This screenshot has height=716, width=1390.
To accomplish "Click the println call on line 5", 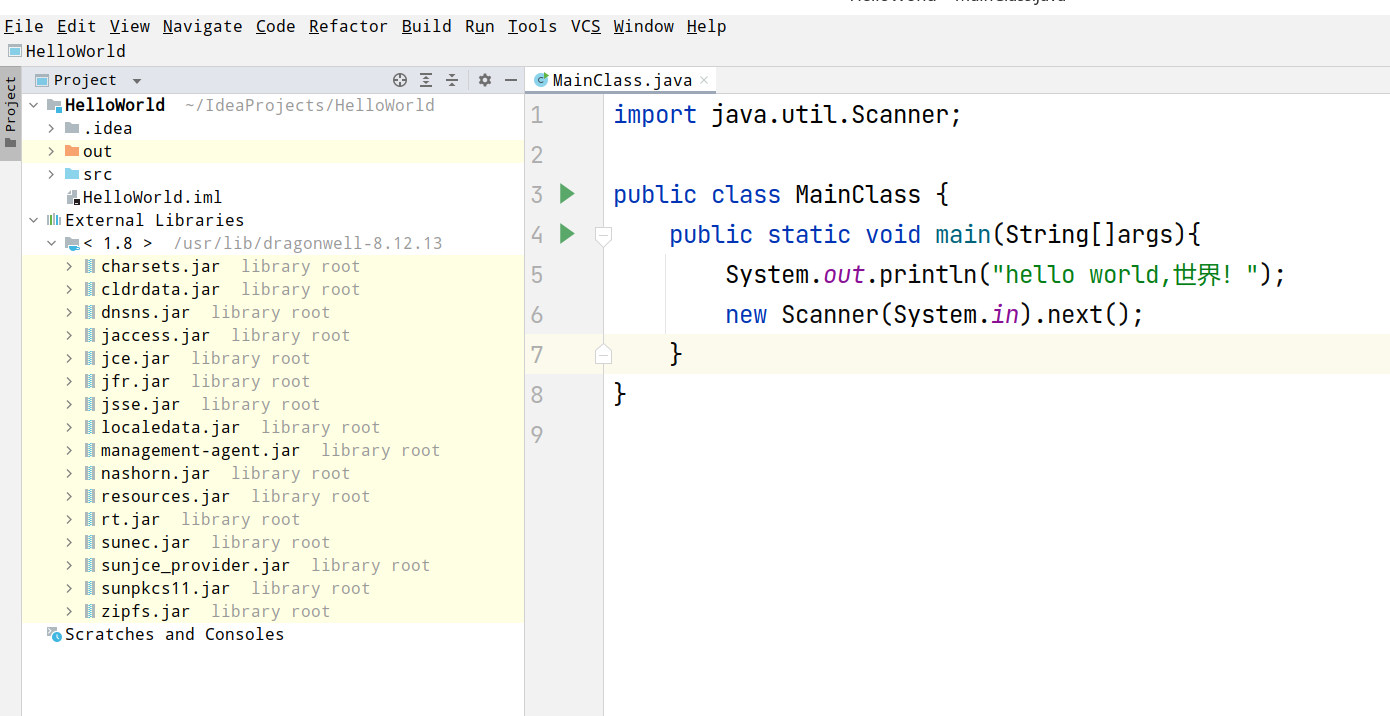I will tap(928, 274).
